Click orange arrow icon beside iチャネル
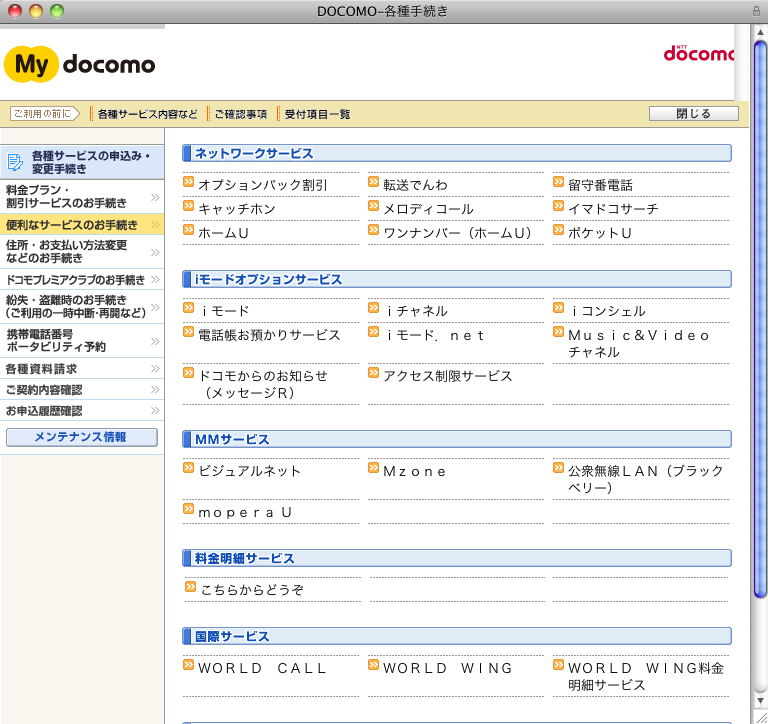 click(374, 308)
